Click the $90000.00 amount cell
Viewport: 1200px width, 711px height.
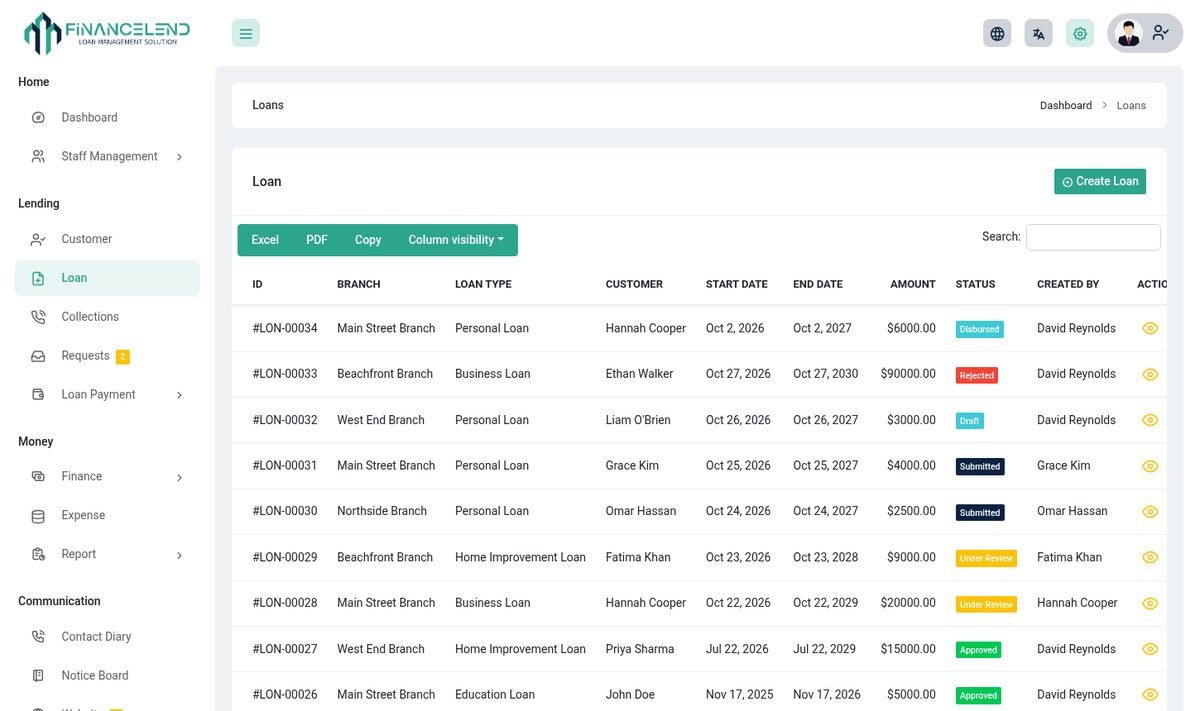pyautogui.click(x=908, y=374)
